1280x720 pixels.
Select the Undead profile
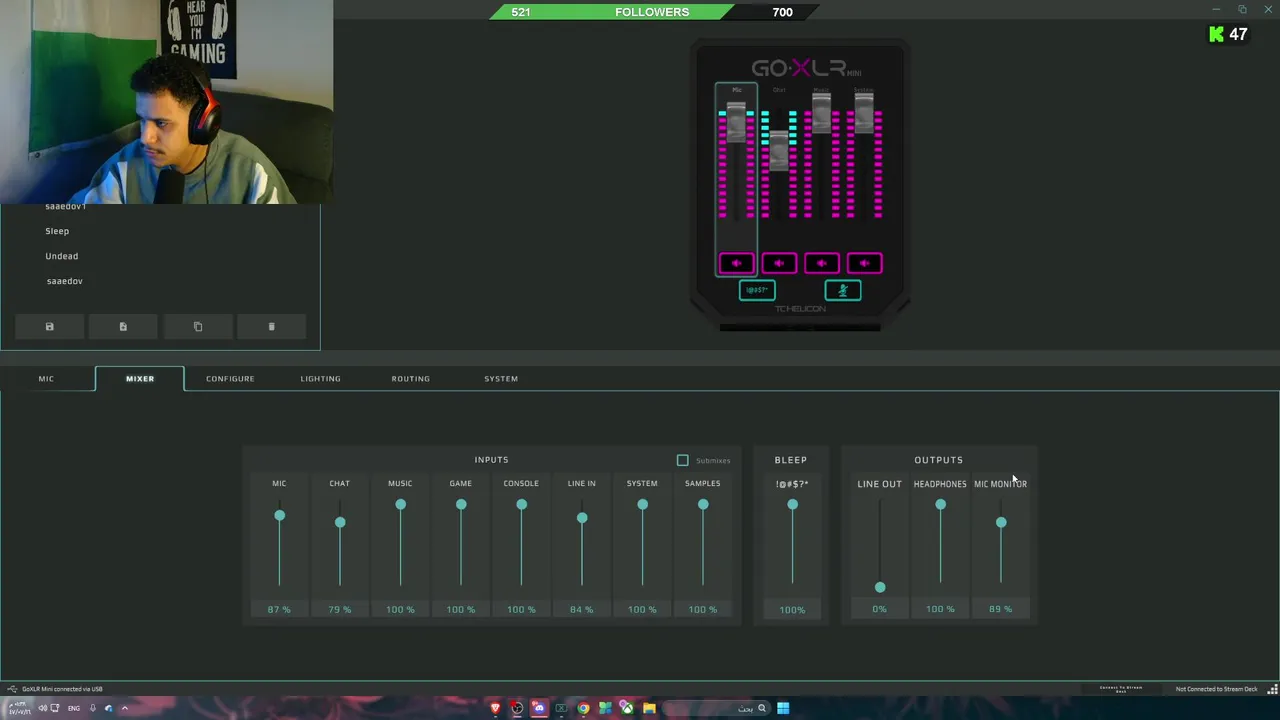[62, 256]
